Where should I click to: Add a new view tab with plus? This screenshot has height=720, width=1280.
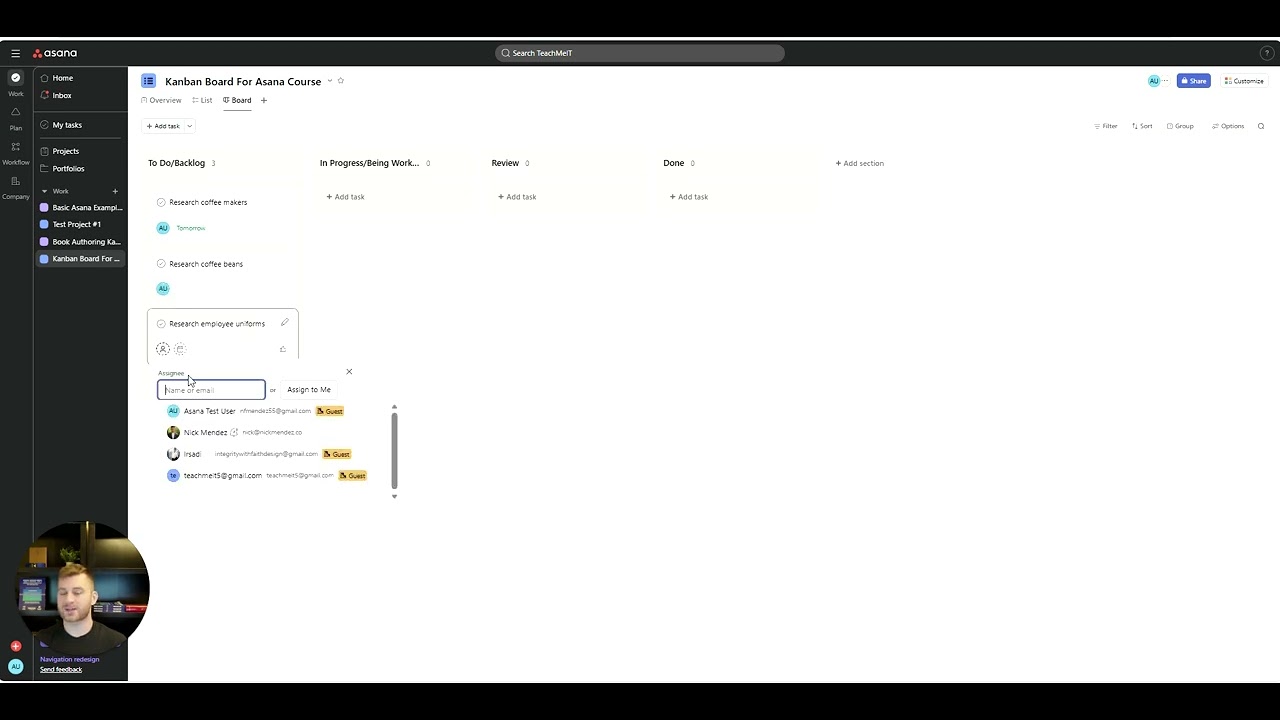264,100
